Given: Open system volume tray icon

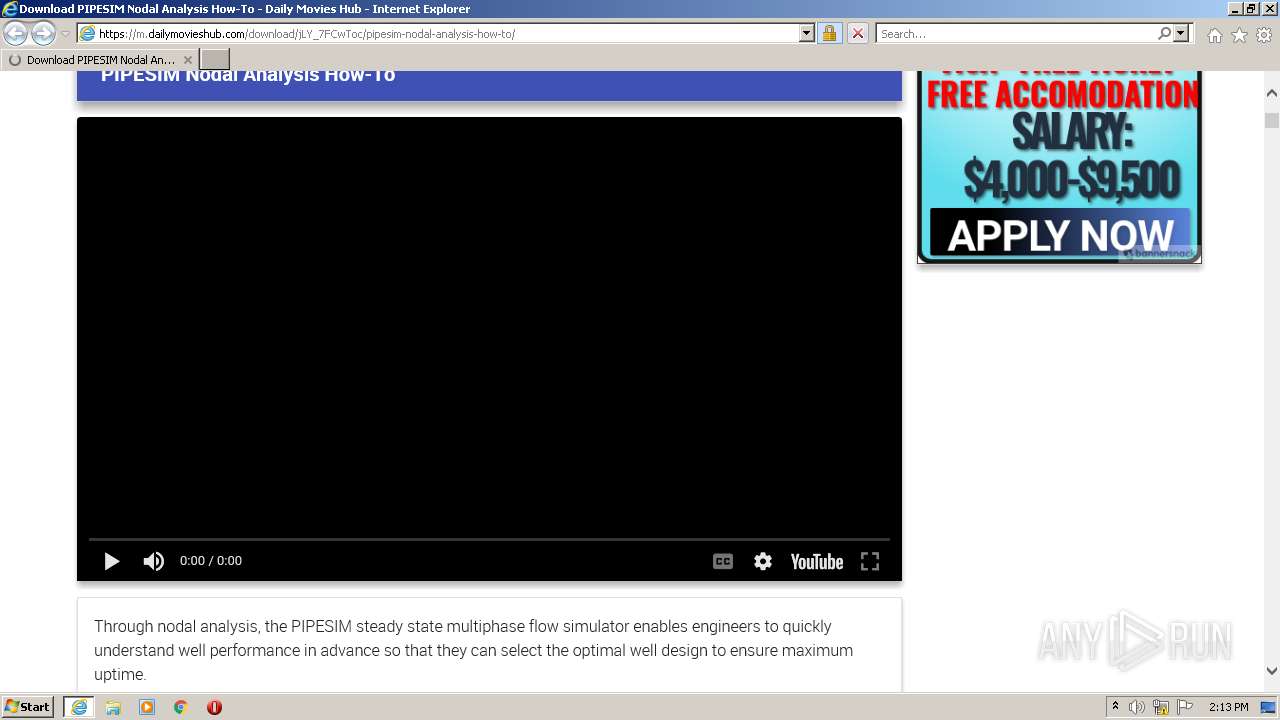Looking at the screenshot, I should [1137, 707].
